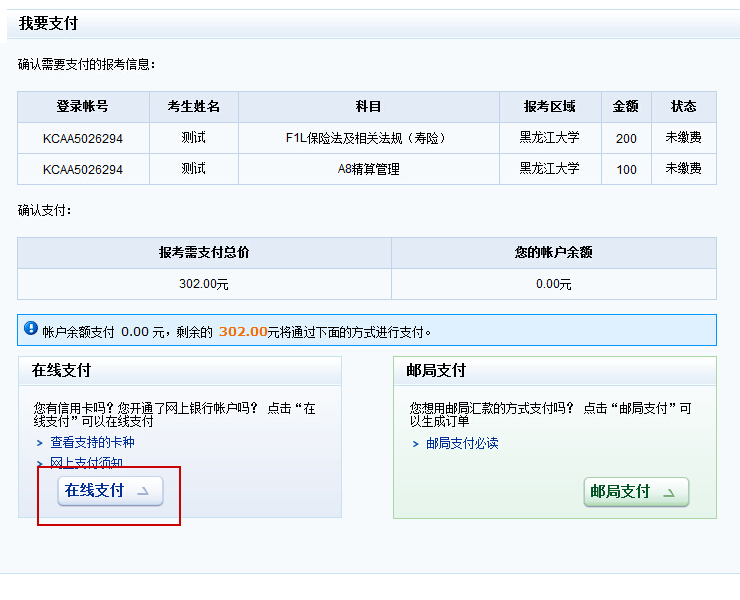
Task: Open the 查看支持的卡种 link
Action: pos(92,442)
